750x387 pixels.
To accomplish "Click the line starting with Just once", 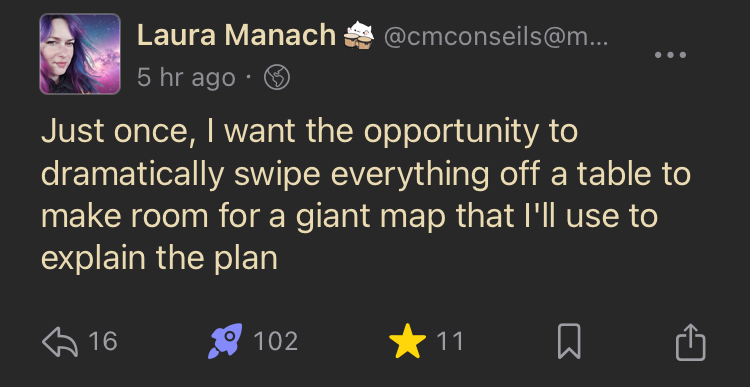I will pos(310,132).
